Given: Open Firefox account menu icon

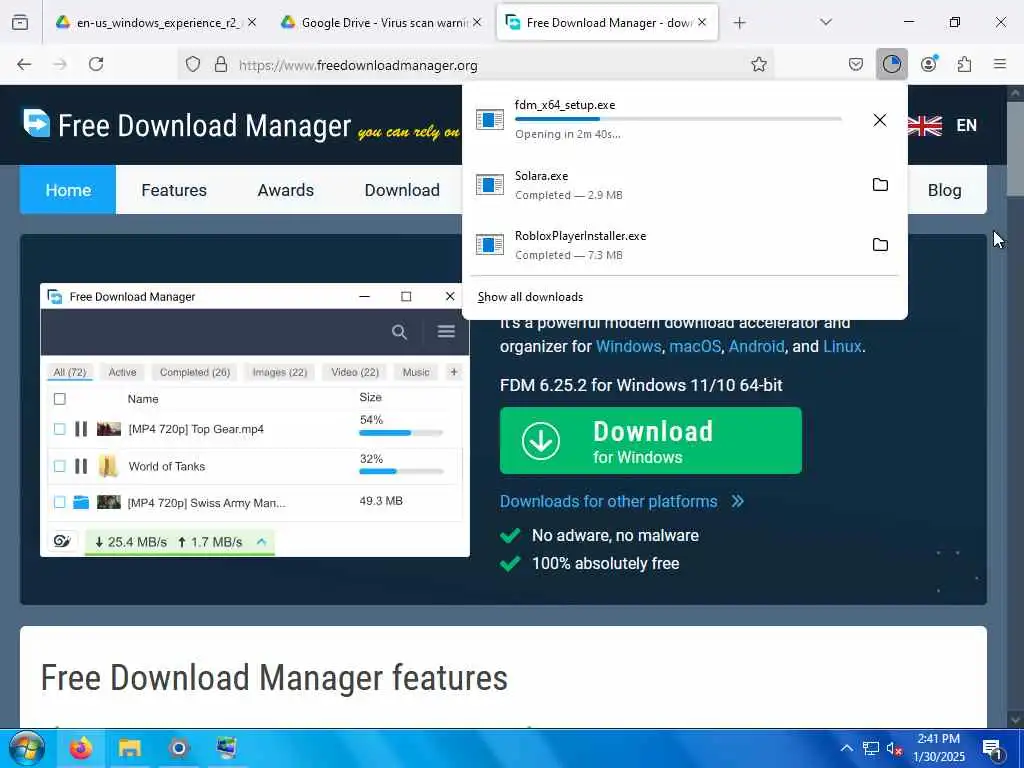Looking at the screenshot, I should [929, 64].
